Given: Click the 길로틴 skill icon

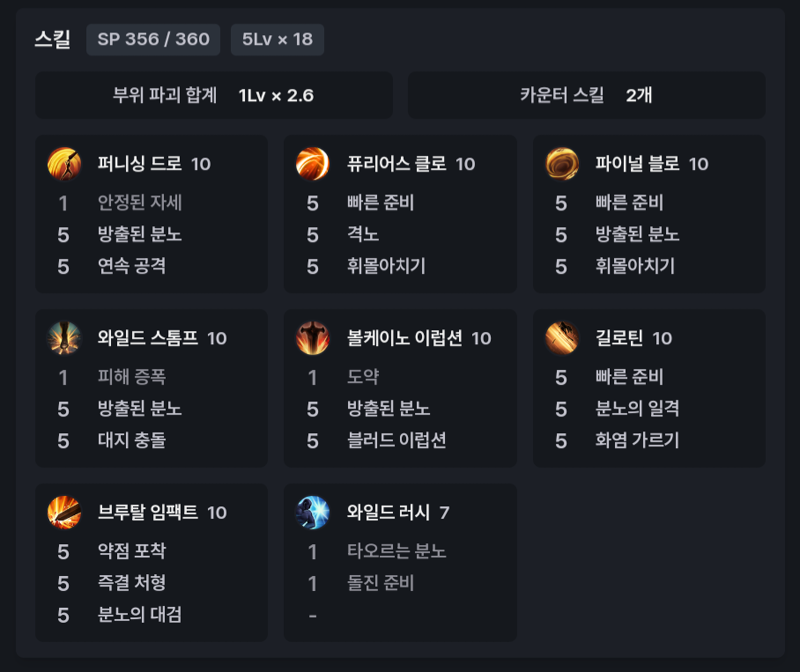Looking at the screenshot, I should pyautogui.click(x=562, y=338).
